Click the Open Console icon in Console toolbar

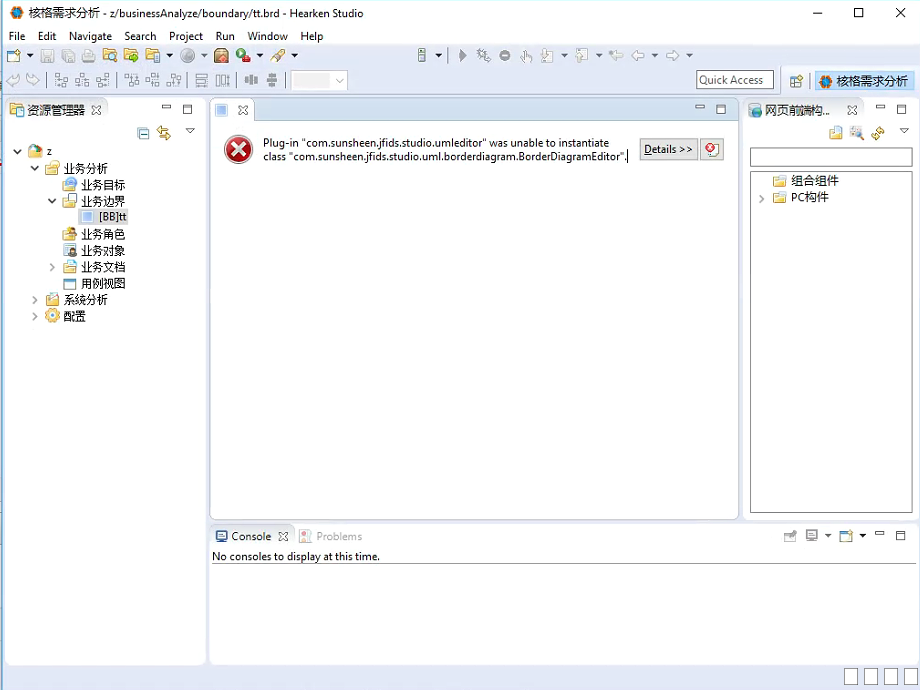pyautogui.click(x=846, y=537)
